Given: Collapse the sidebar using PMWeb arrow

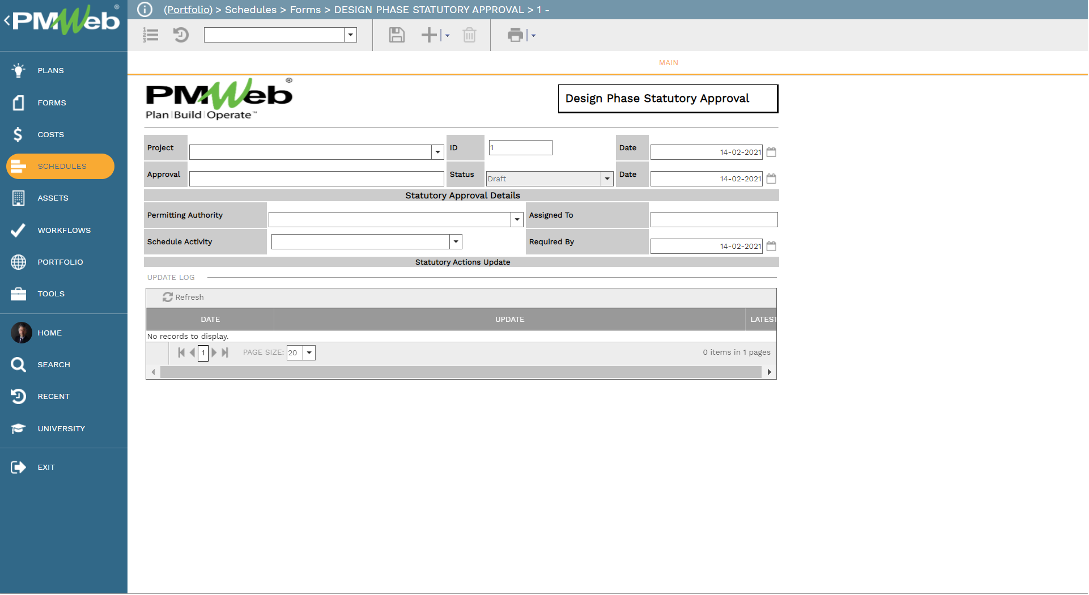Looking at the screenshot, I should pyautogui.click(x=7, y=20).
